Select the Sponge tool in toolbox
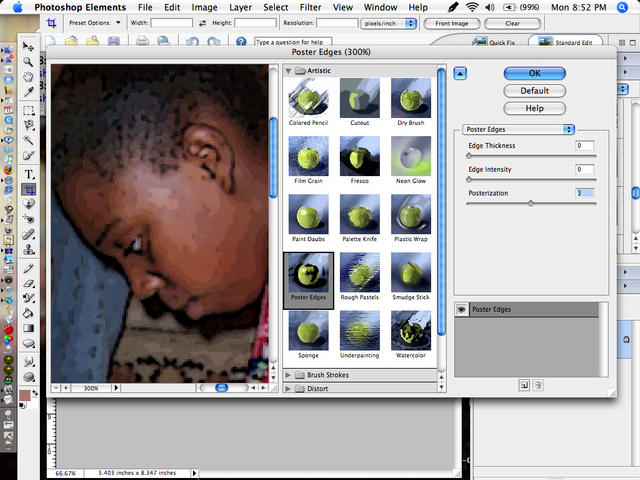This screenshot has height=480, width=640. (x=28, y=377)
